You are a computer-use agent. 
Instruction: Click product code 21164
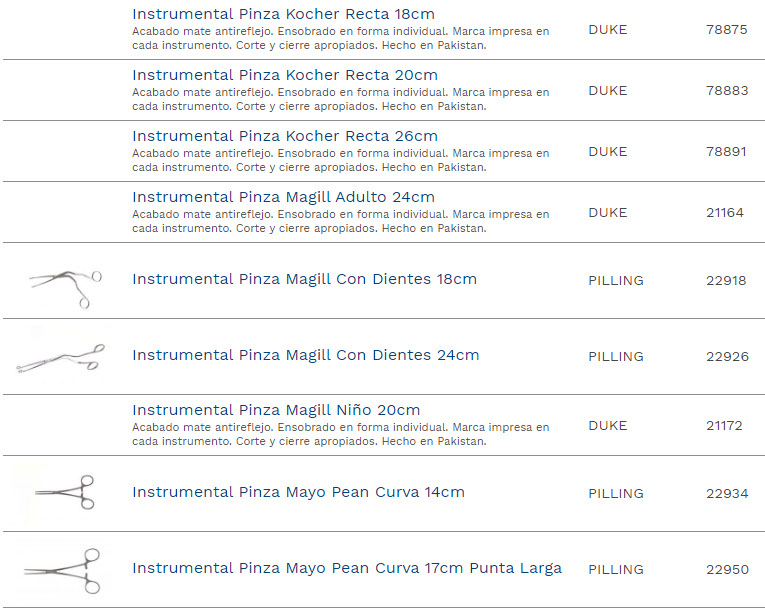(x=725, y=213)
